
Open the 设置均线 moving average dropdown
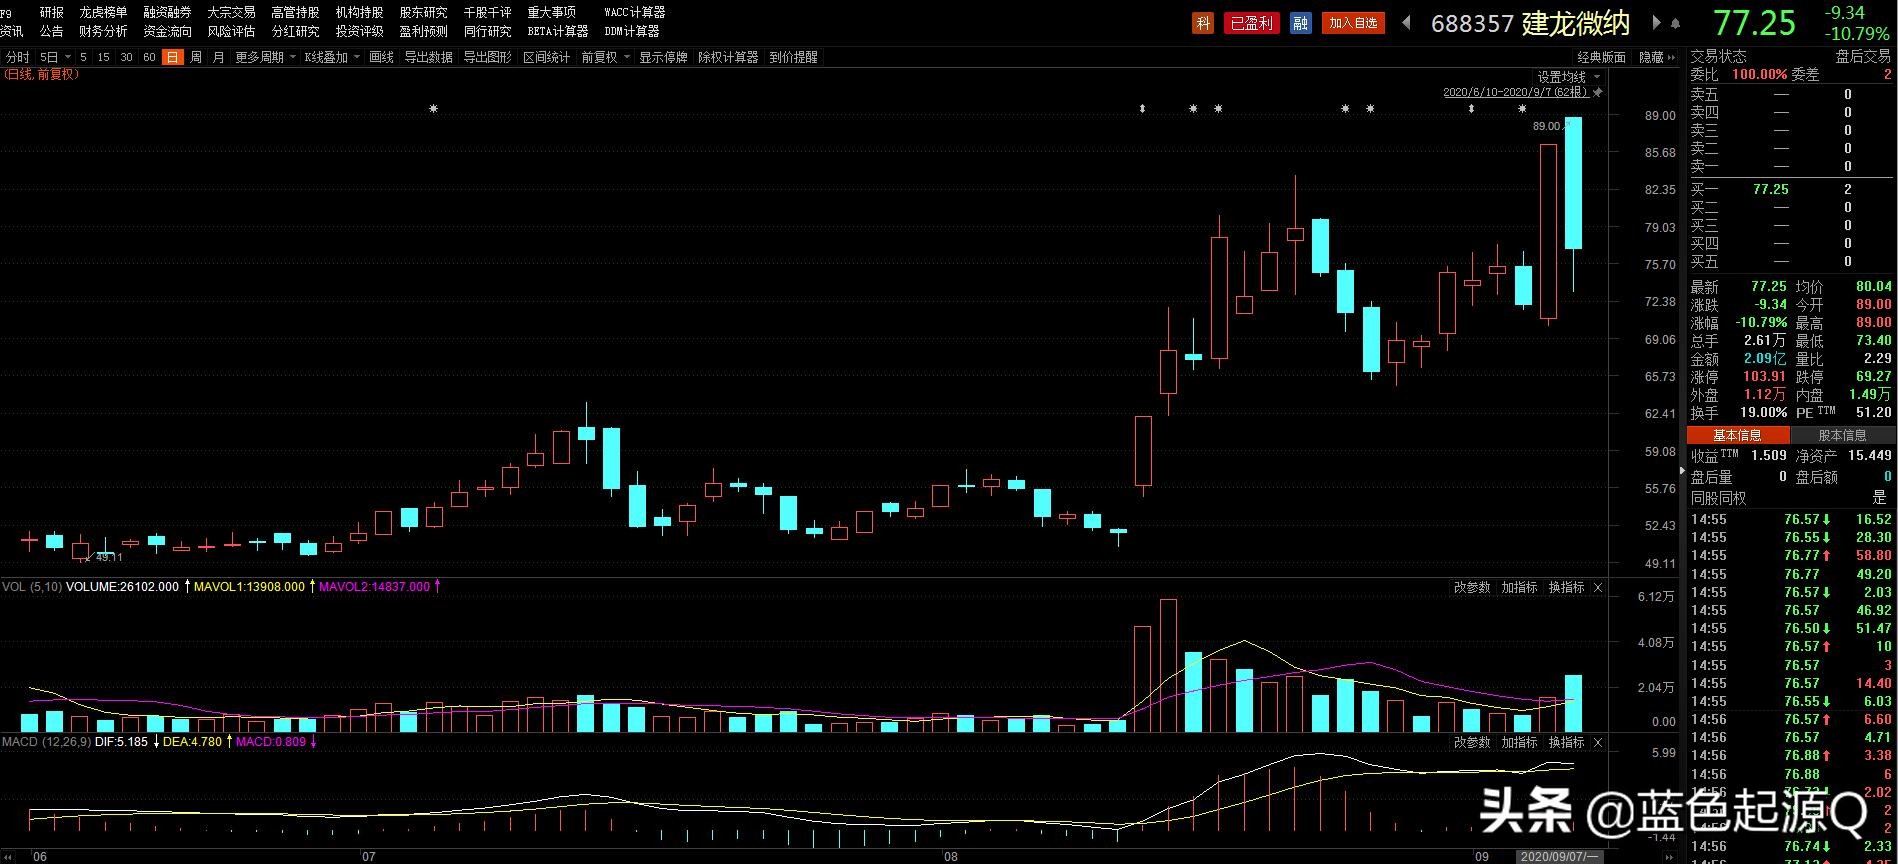click(x=1569, y=77)
